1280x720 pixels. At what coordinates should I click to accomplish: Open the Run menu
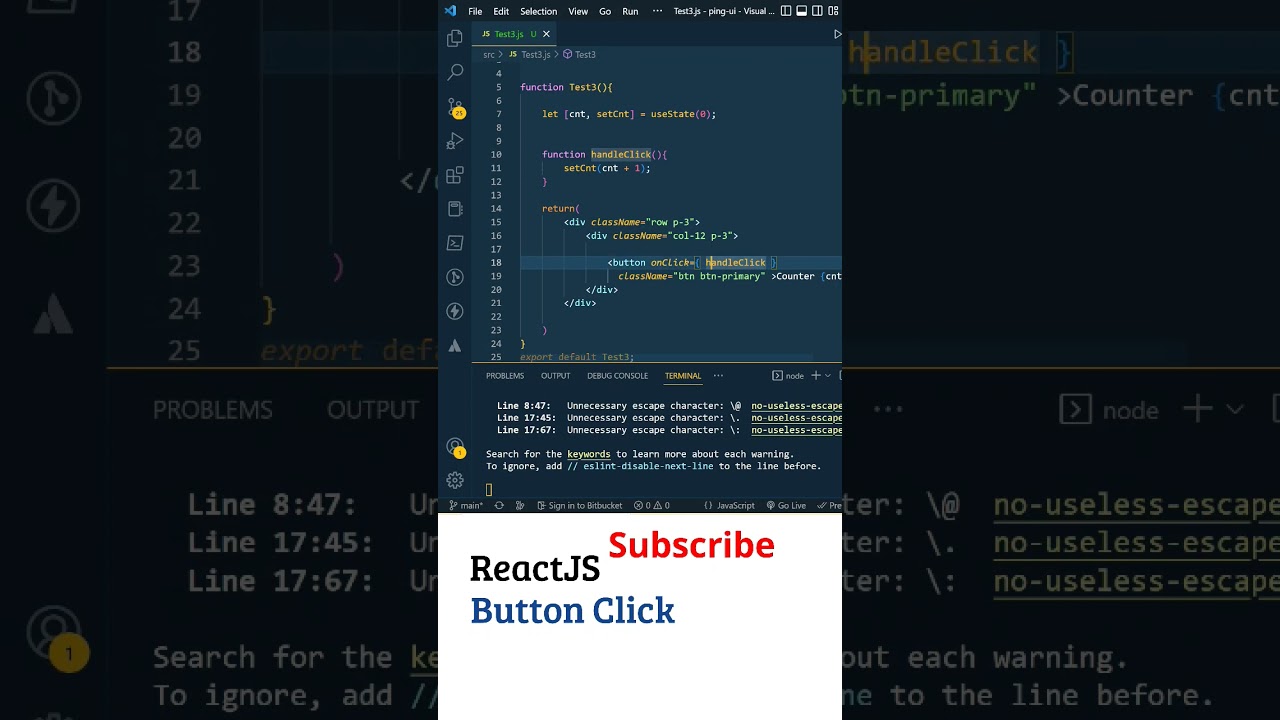point(630,11)
